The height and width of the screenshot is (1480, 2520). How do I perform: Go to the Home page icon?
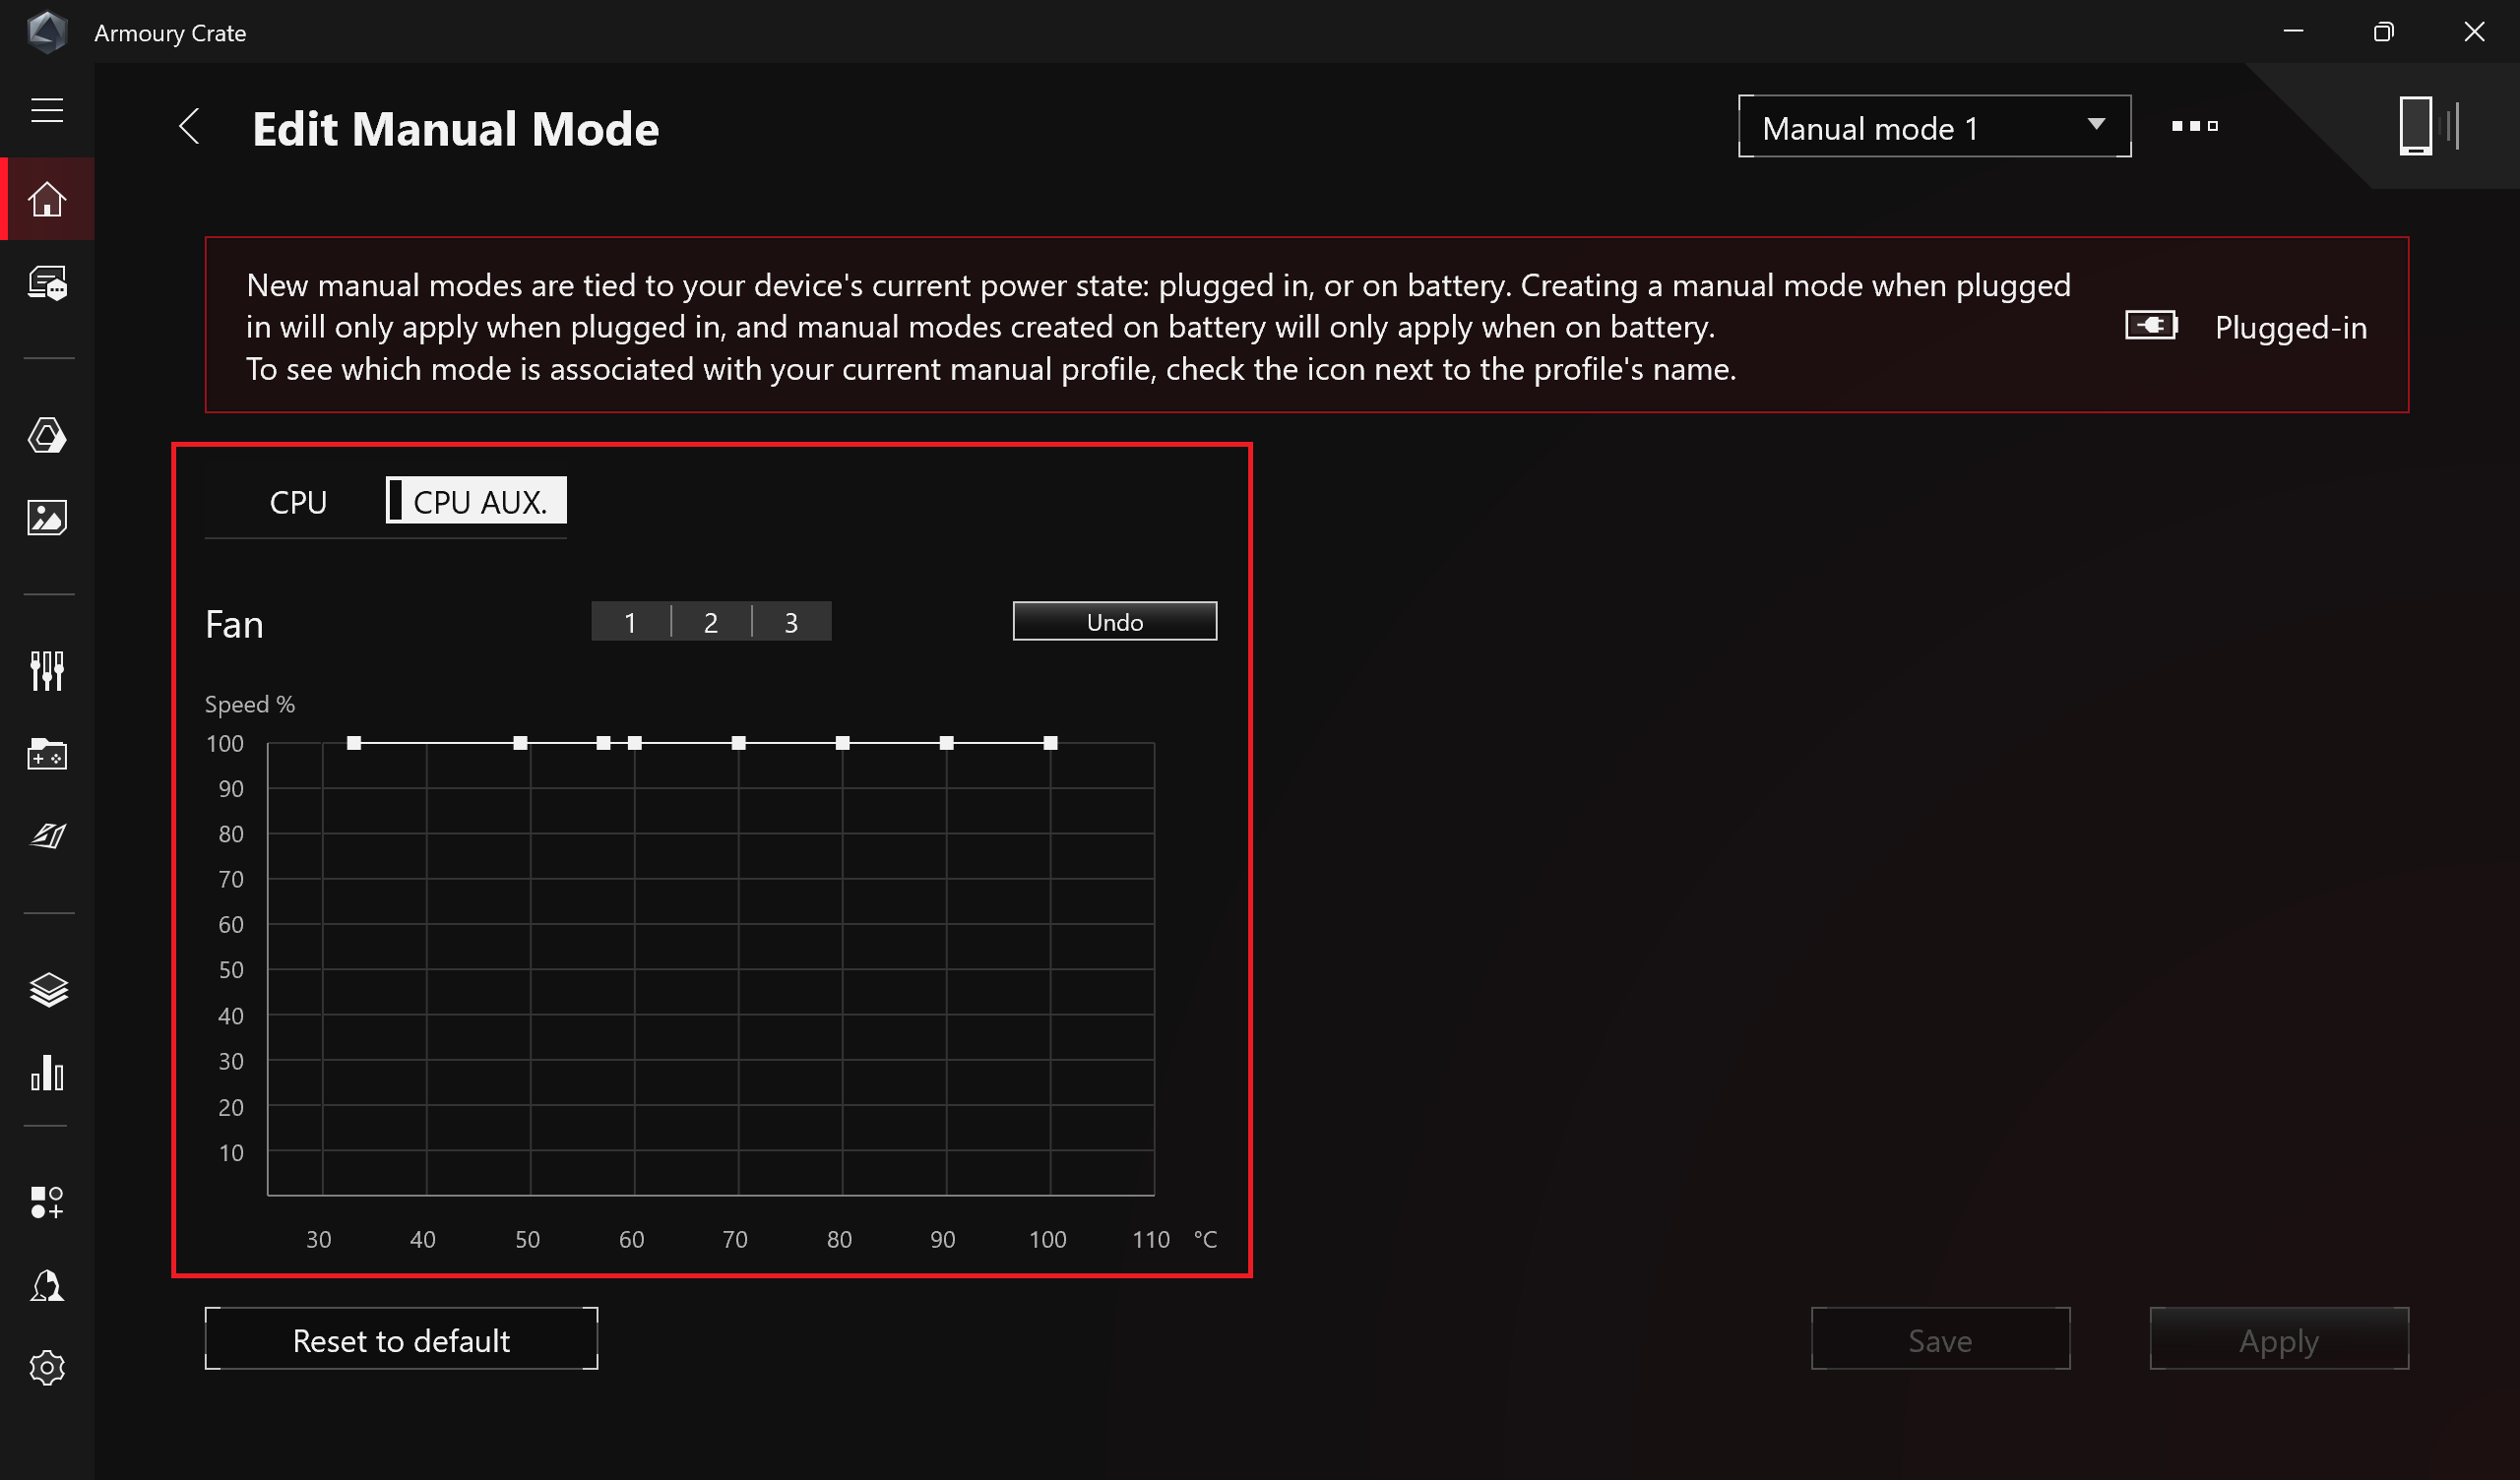tap(47, 199)
